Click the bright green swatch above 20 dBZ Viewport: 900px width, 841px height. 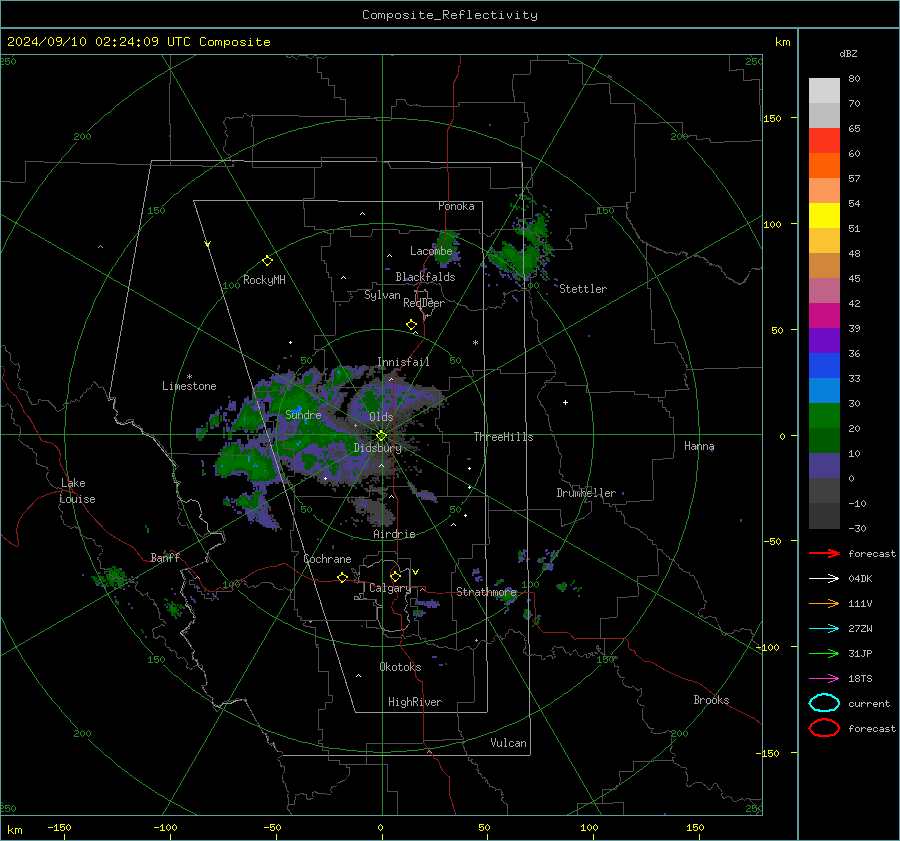coord(824,416)
